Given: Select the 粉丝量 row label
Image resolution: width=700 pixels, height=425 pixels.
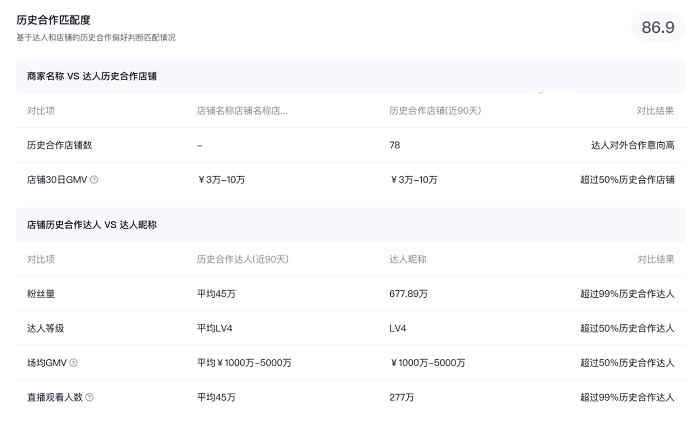Looking at the screenshot, I should pyautogui.click(x=42, y=294).
